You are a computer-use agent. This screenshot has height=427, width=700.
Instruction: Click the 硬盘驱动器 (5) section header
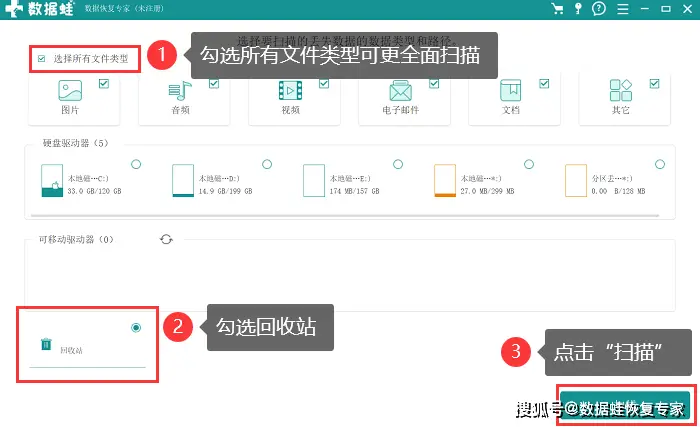(75, 143)
